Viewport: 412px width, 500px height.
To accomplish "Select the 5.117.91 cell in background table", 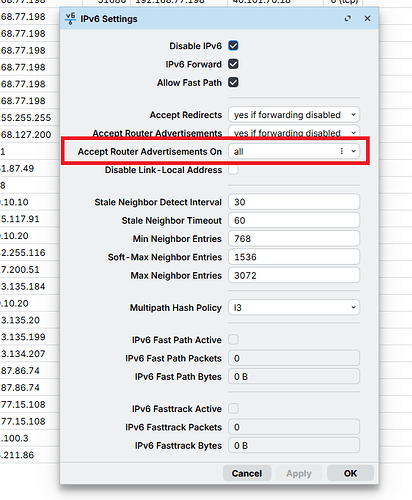I will coord(20,219).
